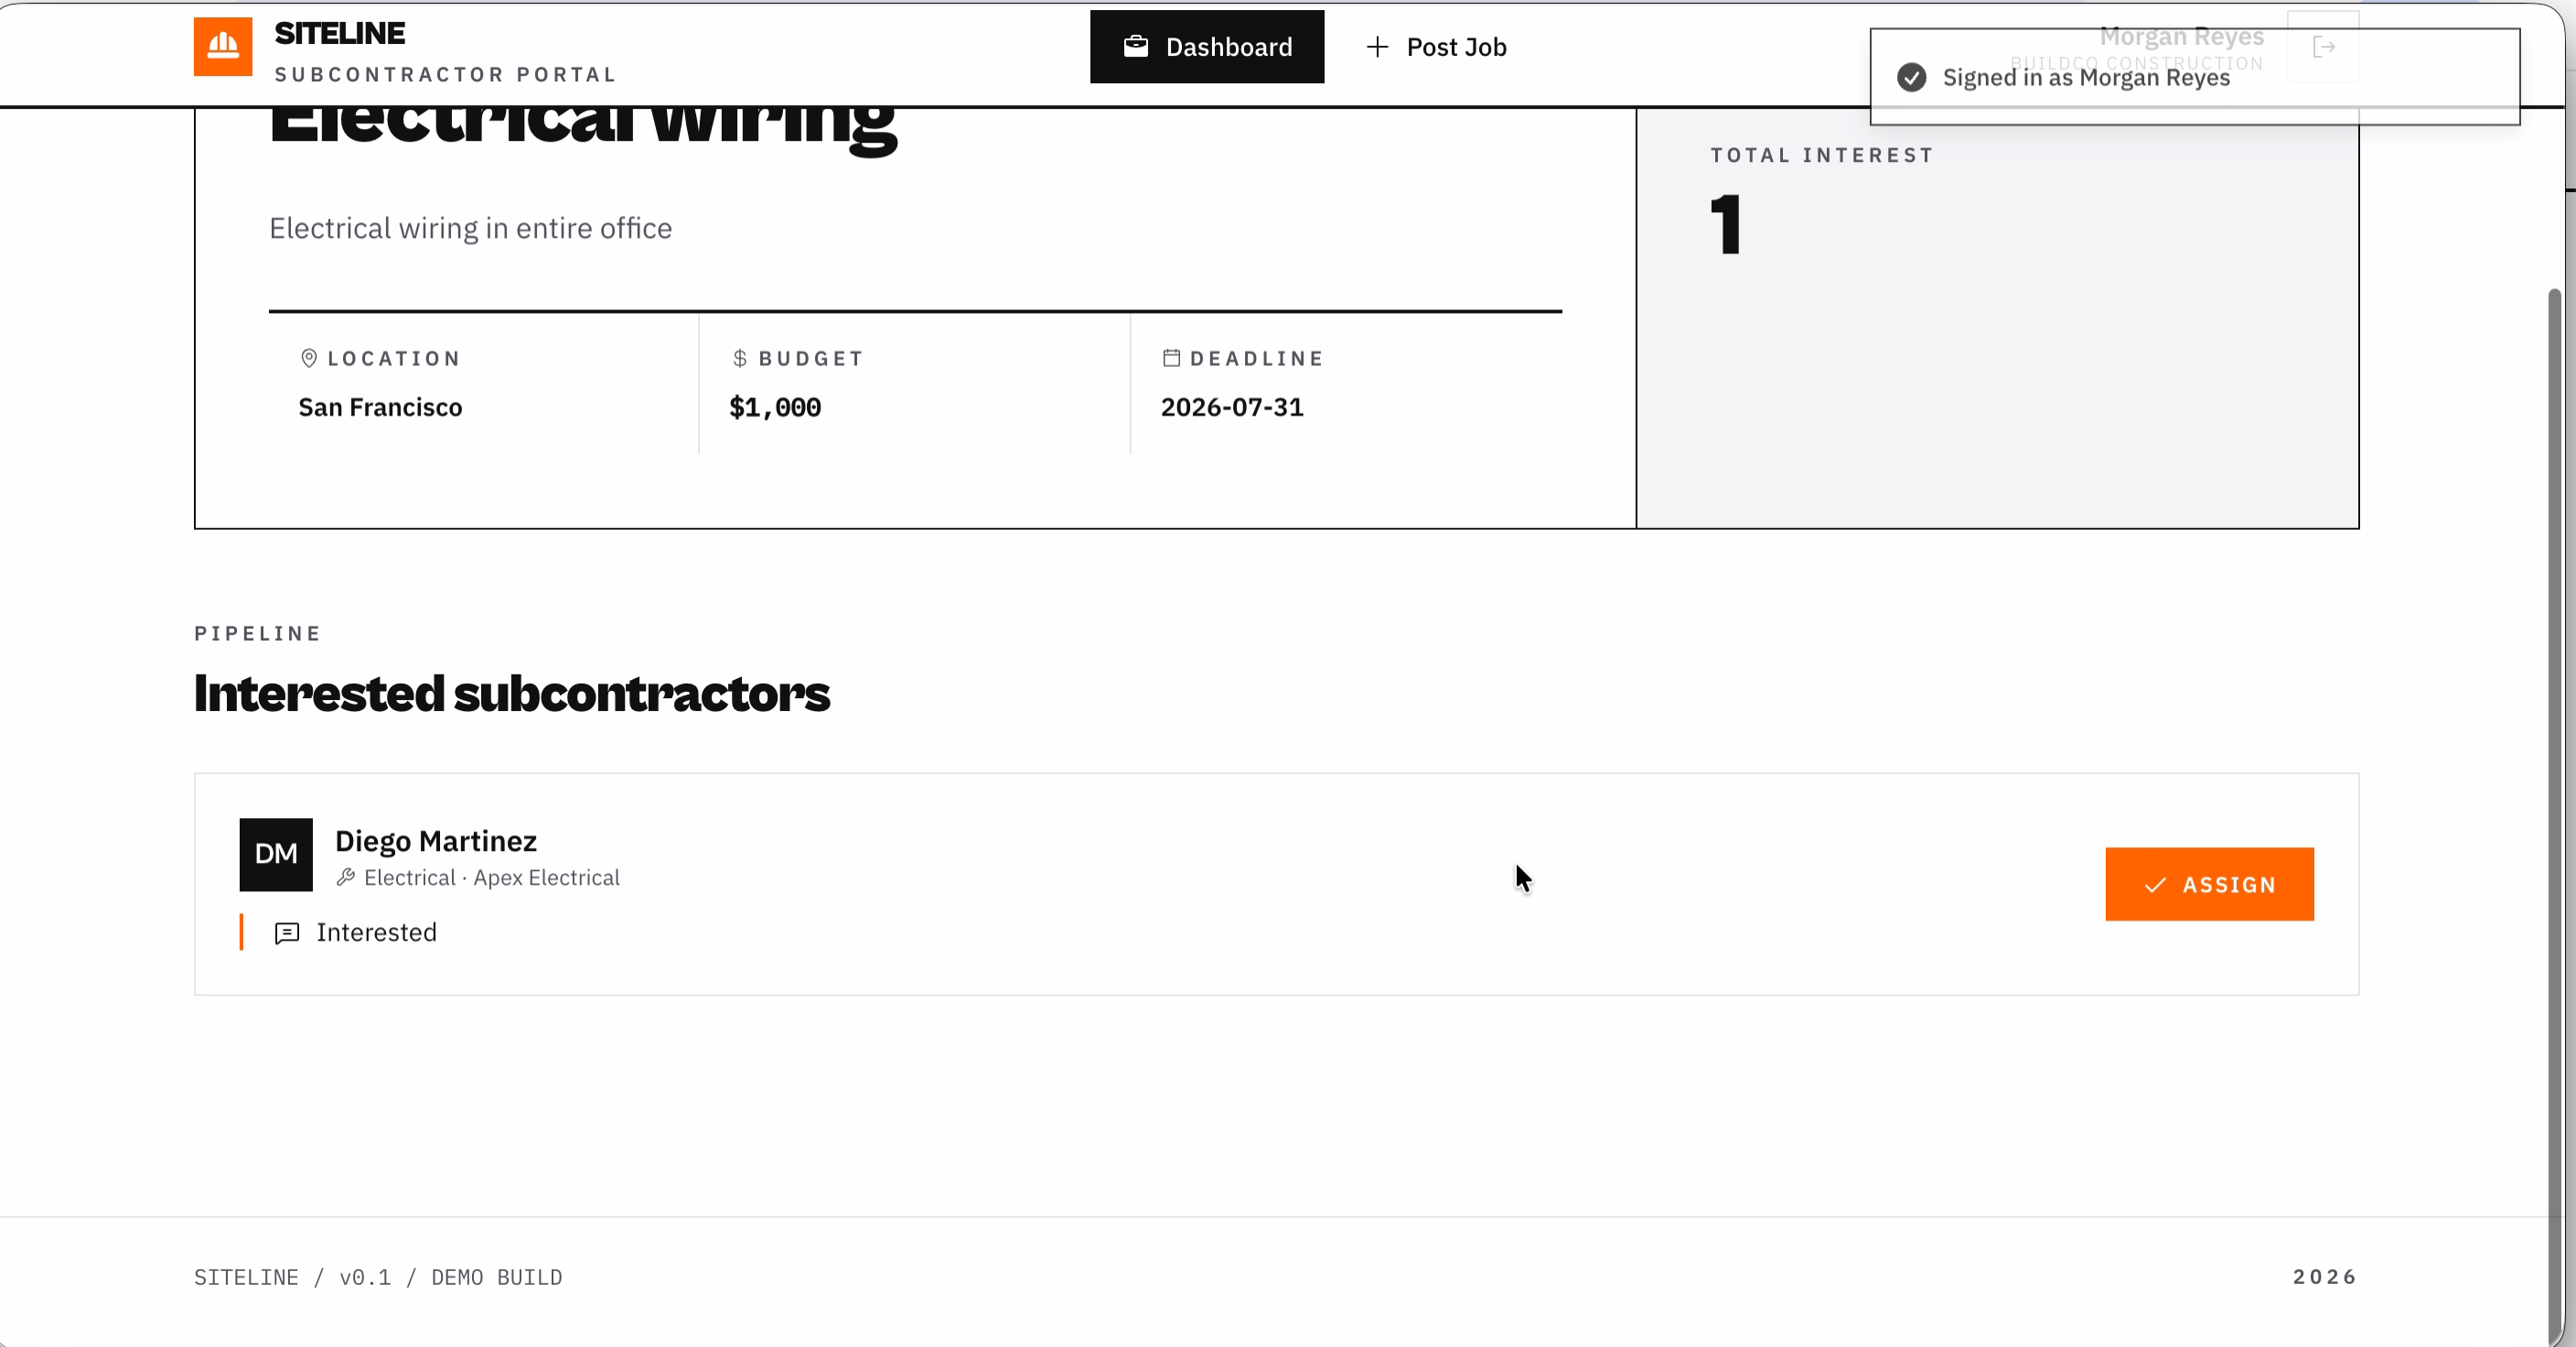The image size is (2576, 1347).
Task: Click the Total Interest count
Action: click(x=1726, y=225)
